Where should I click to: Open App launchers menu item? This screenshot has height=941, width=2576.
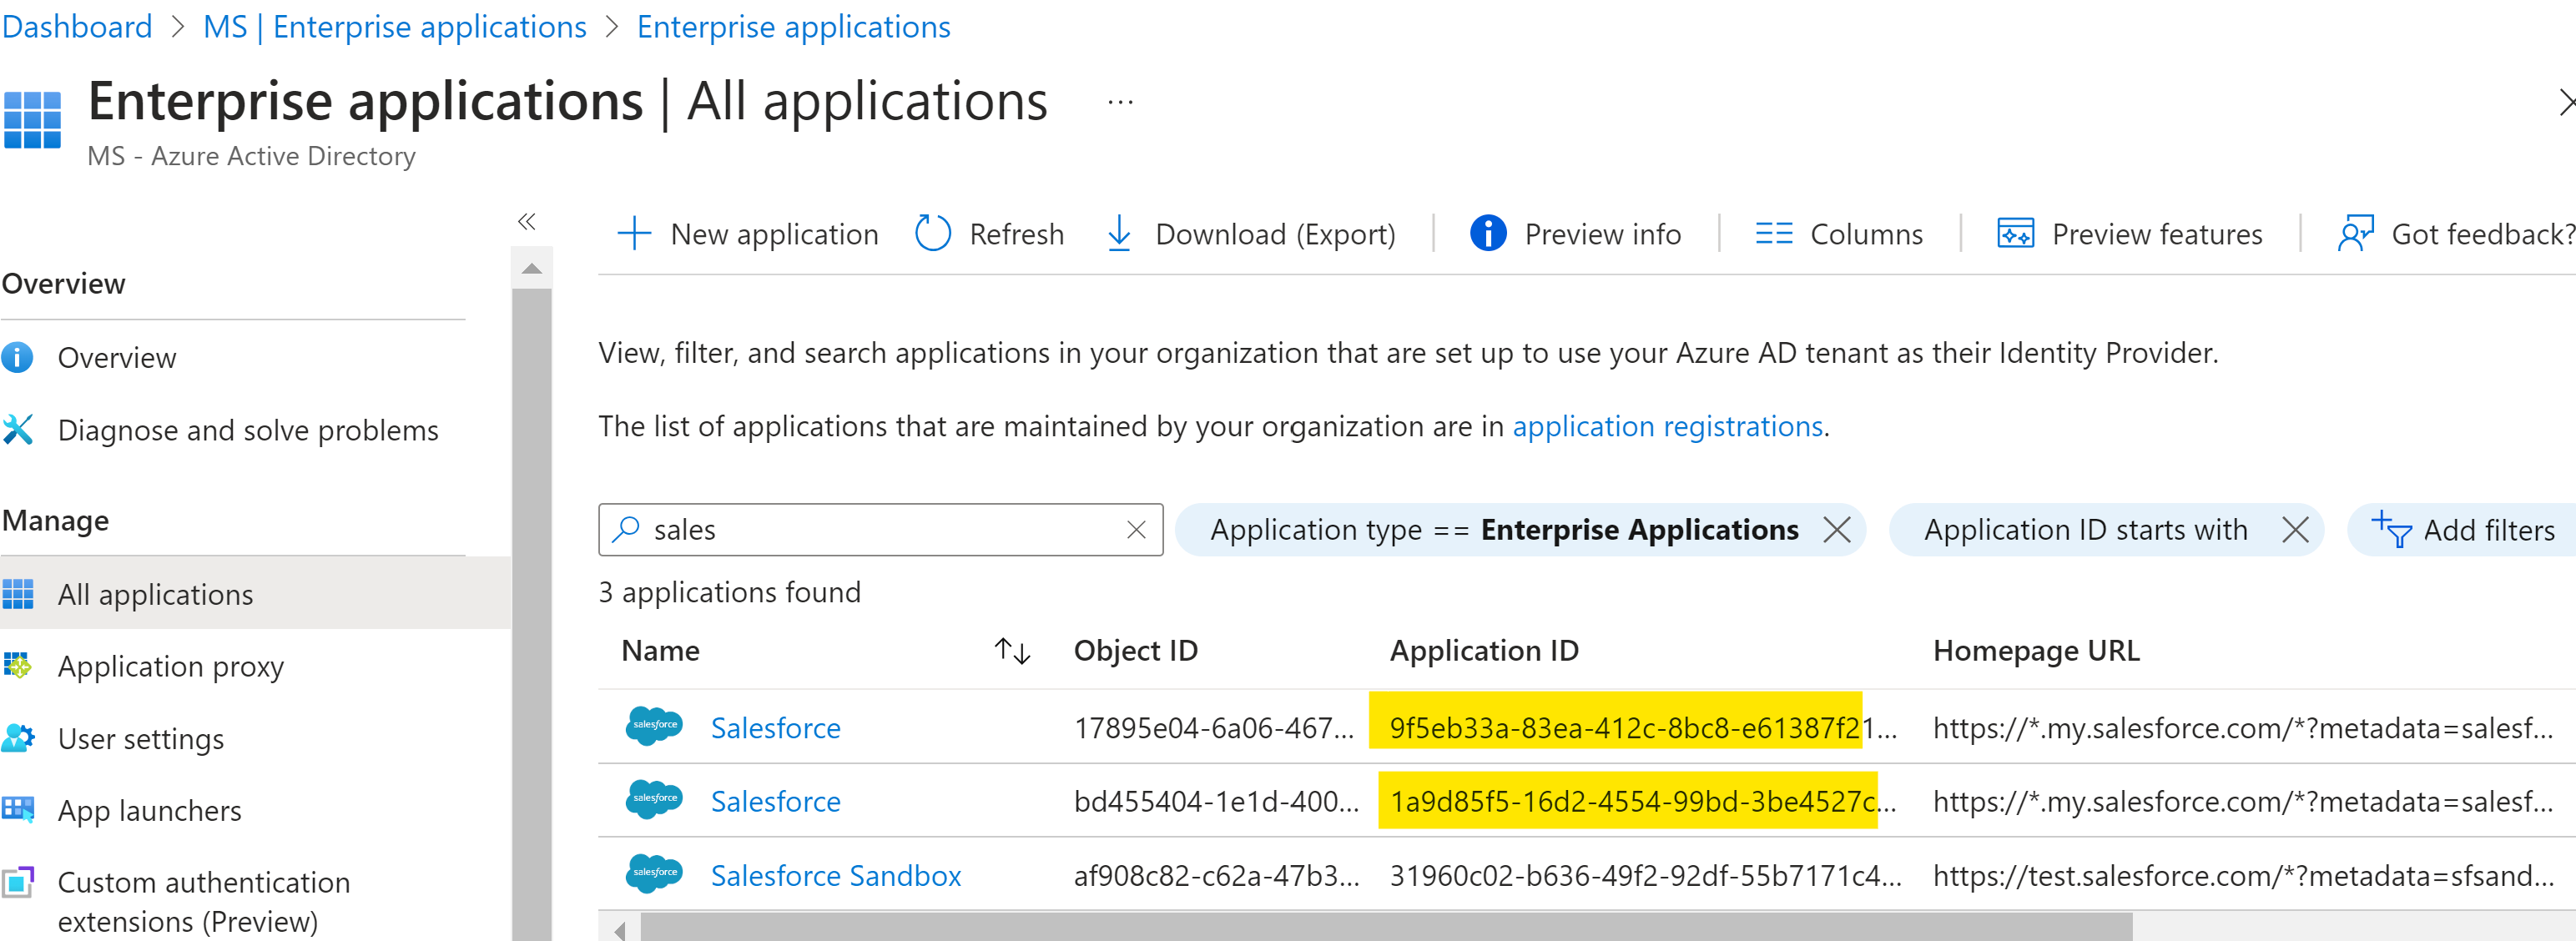click(150, 810)
